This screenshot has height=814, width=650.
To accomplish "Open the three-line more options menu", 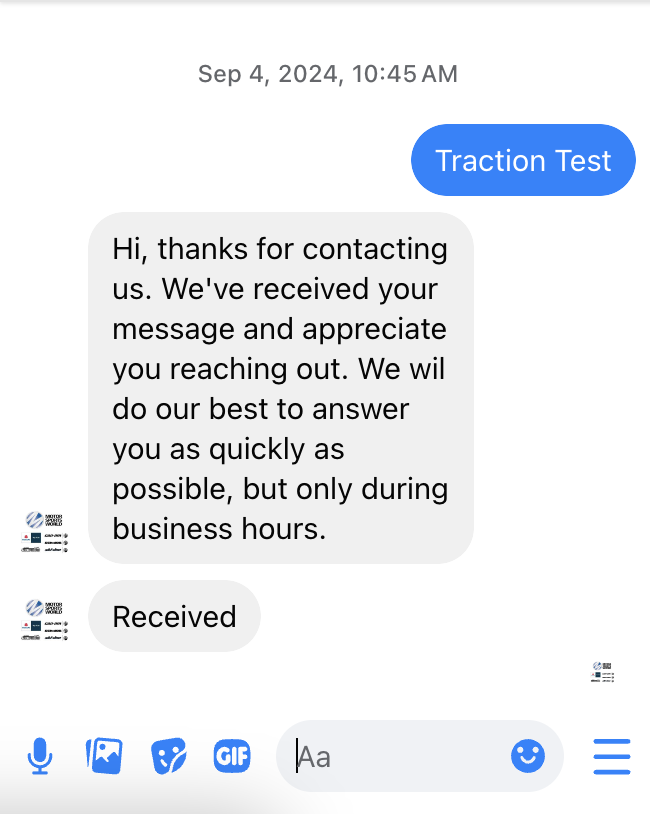I will pos(612,756).
